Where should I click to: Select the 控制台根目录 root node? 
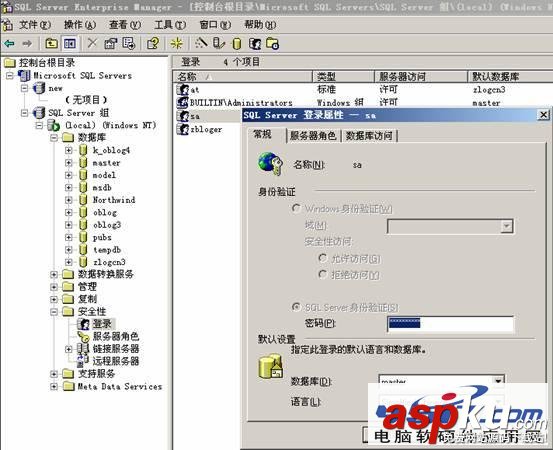click(x=47, y=63)
